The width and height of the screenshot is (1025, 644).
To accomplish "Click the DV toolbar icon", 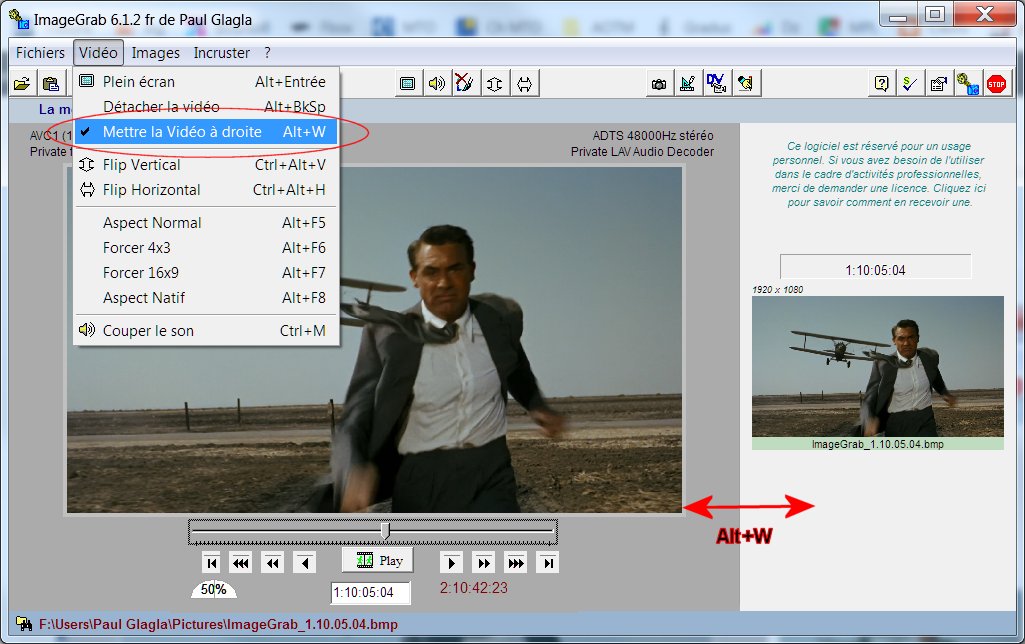I will (x=716, y=85).
